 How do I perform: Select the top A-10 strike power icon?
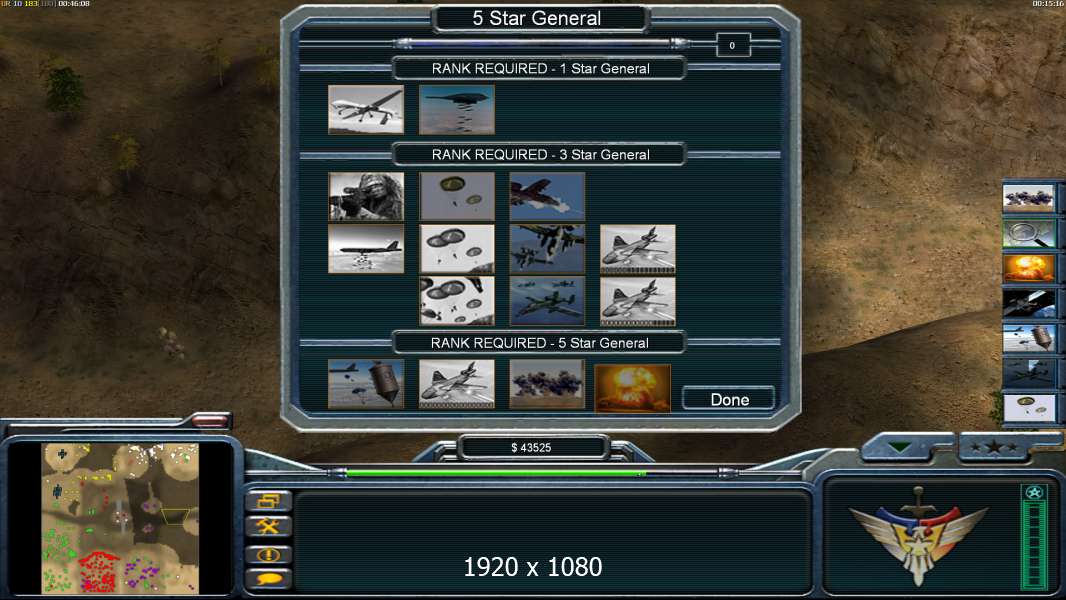pyautogui.click(x=547, y=196)
